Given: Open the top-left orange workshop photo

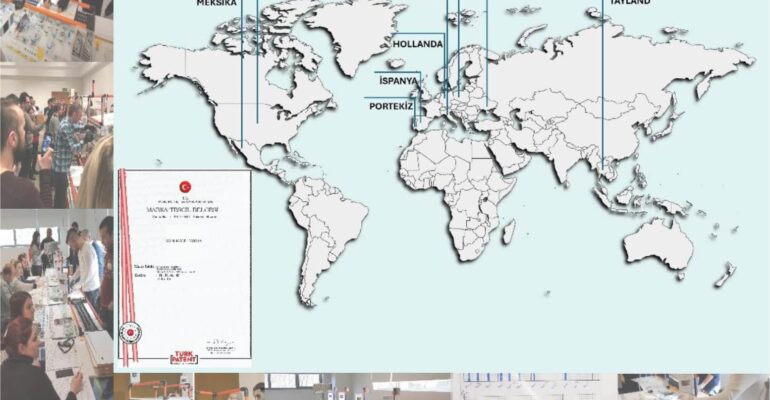Looking at the screenshot, I should (x=56, y=30).
